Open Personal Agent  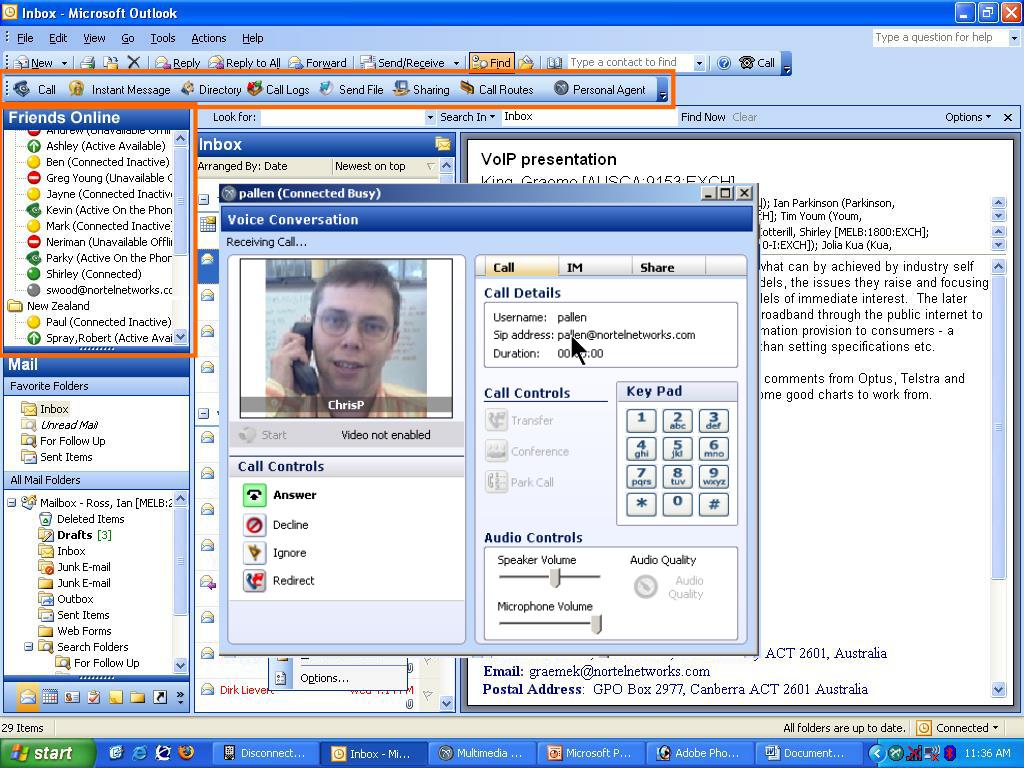(600, 89)
